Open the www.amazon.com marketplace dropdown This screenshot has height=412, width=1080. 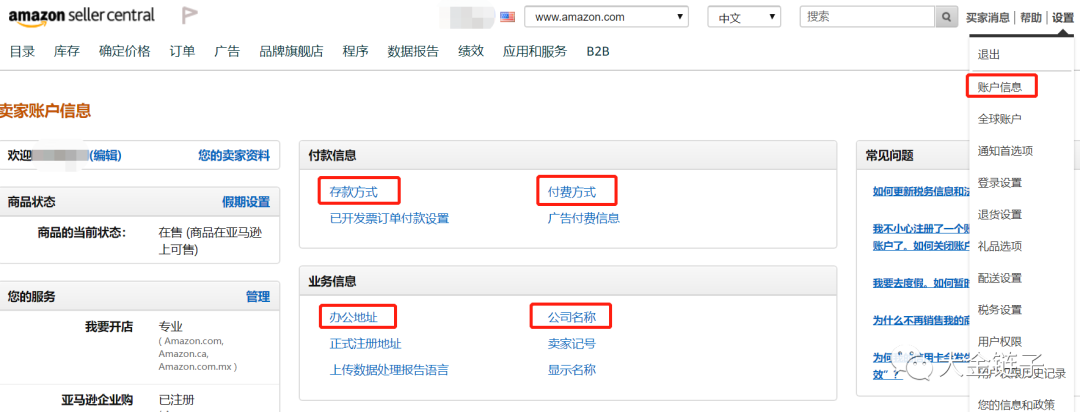click(607, 17)
